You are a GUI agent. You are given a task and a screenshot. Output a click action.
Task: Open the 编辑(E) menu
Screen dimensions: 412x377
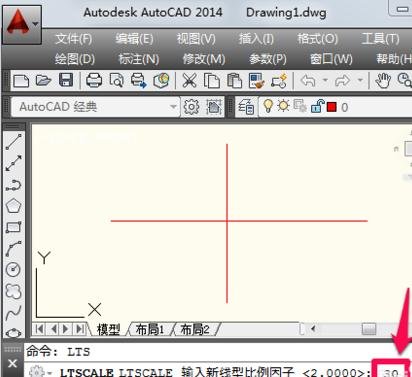coord(134,39)
